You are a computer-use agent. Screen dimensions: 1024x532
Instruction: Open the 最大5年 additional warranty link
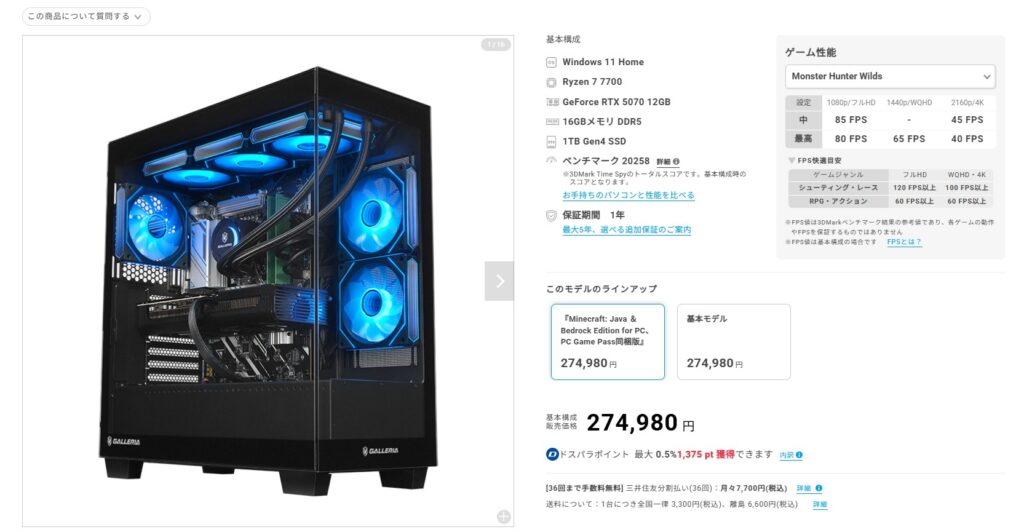pyautogui.click(x=626, y=230)
